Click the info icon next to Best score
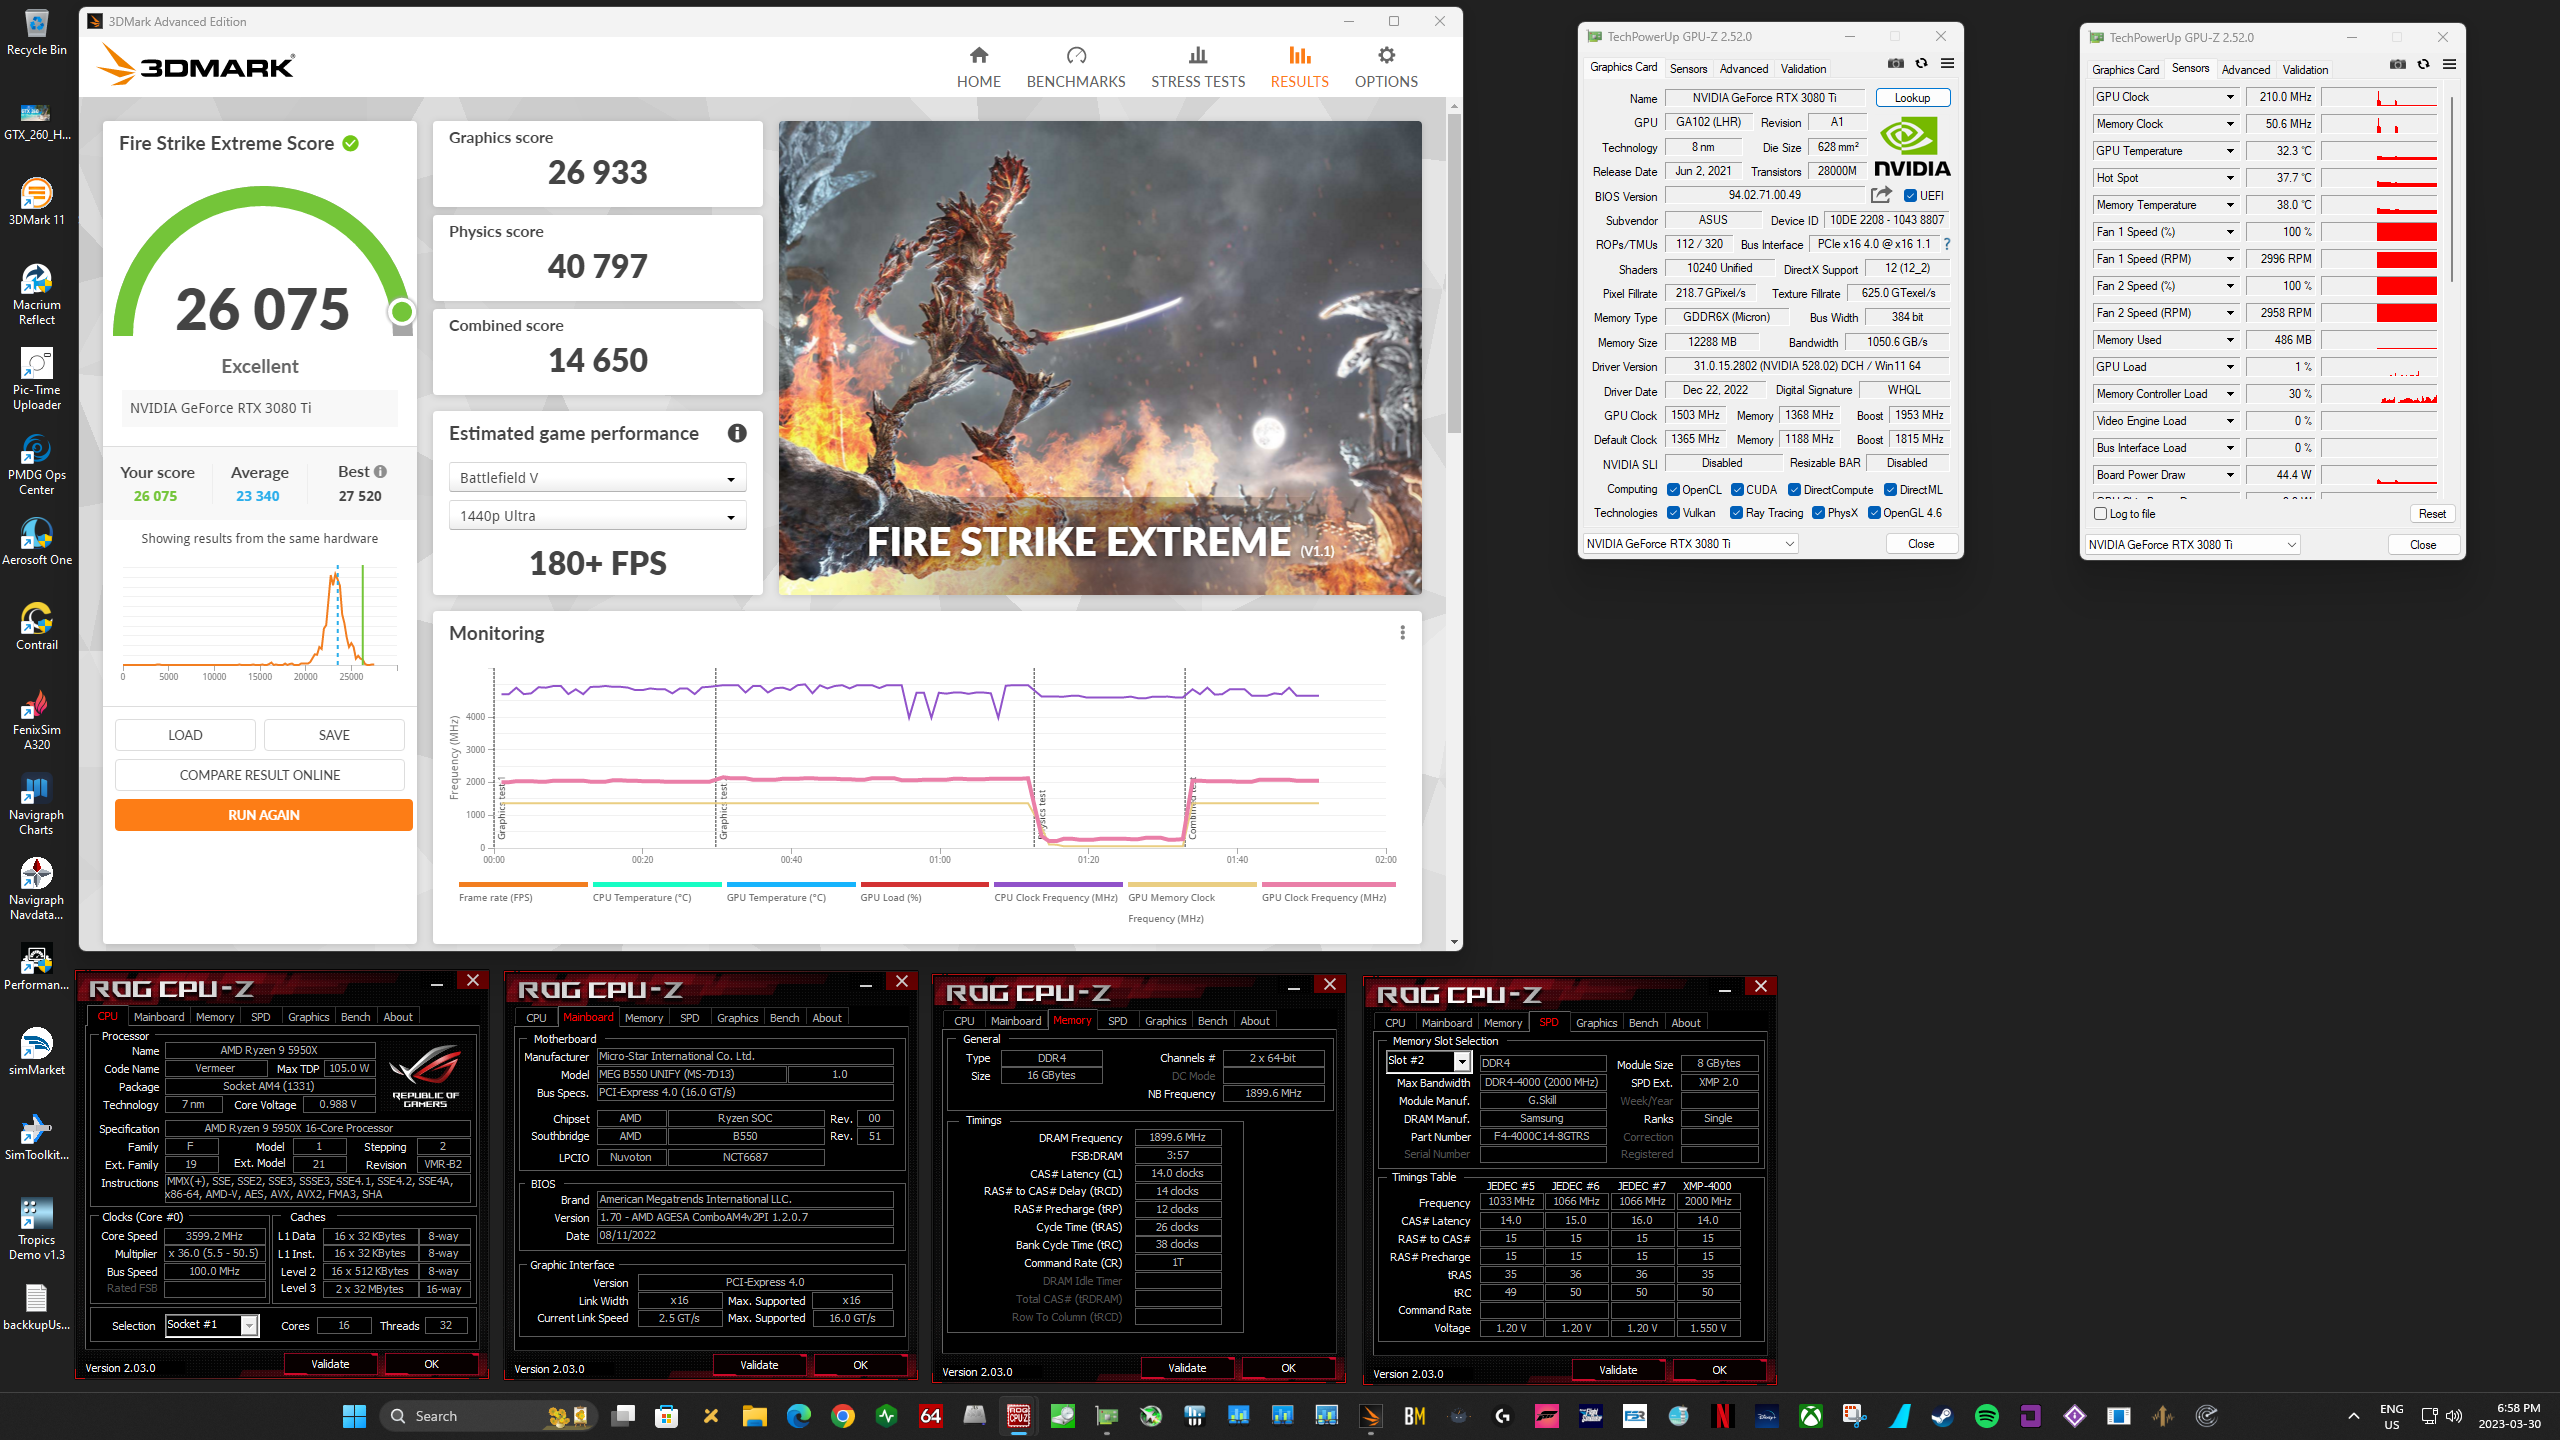Image resolution: width=2560 pixels, height=1440 pixels. [x=380, y=472]
